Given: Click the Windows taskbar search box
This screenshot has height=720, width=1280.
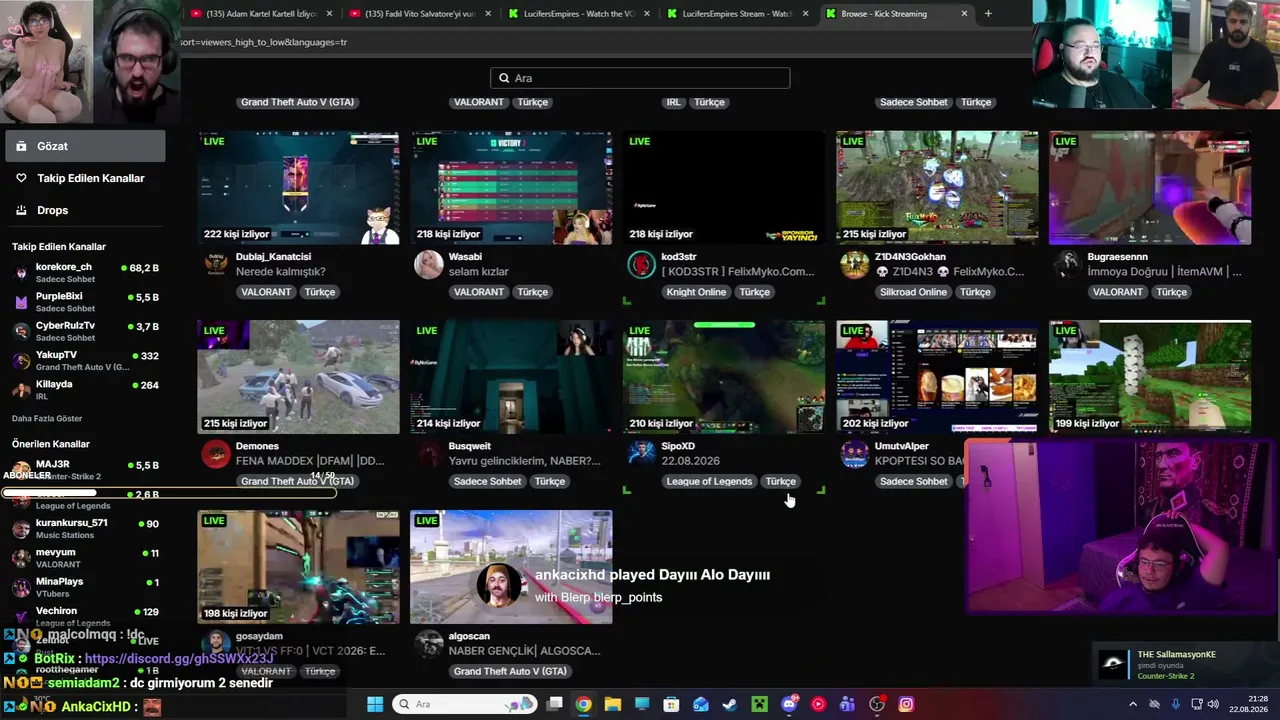Looking at the screenshot, I should (465, 704).
